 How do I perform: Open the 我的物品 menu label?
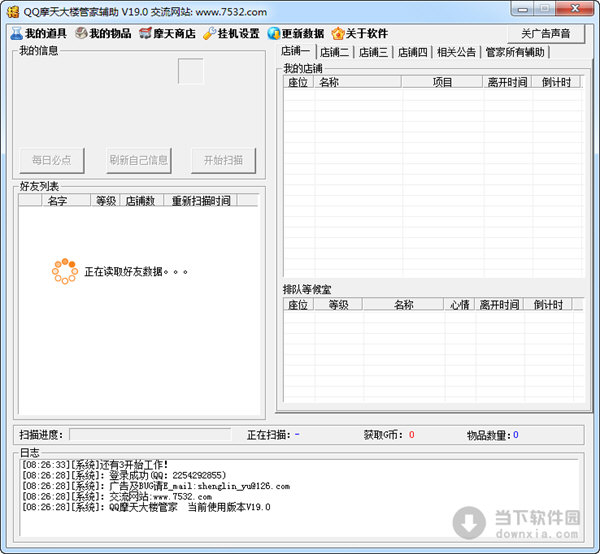(x=110, y=34)
